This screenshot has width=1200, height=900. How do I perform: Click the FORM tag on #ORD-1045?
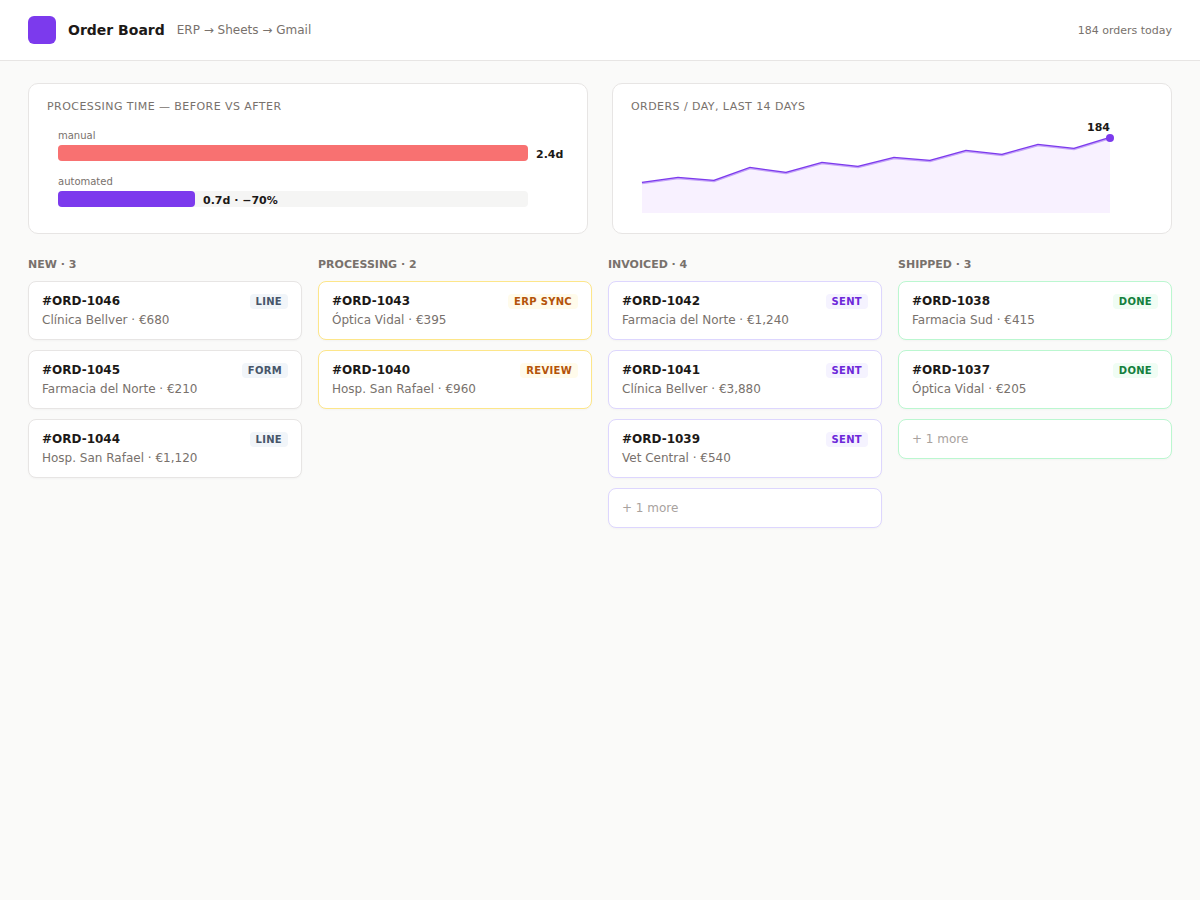(x=265, y=370)
